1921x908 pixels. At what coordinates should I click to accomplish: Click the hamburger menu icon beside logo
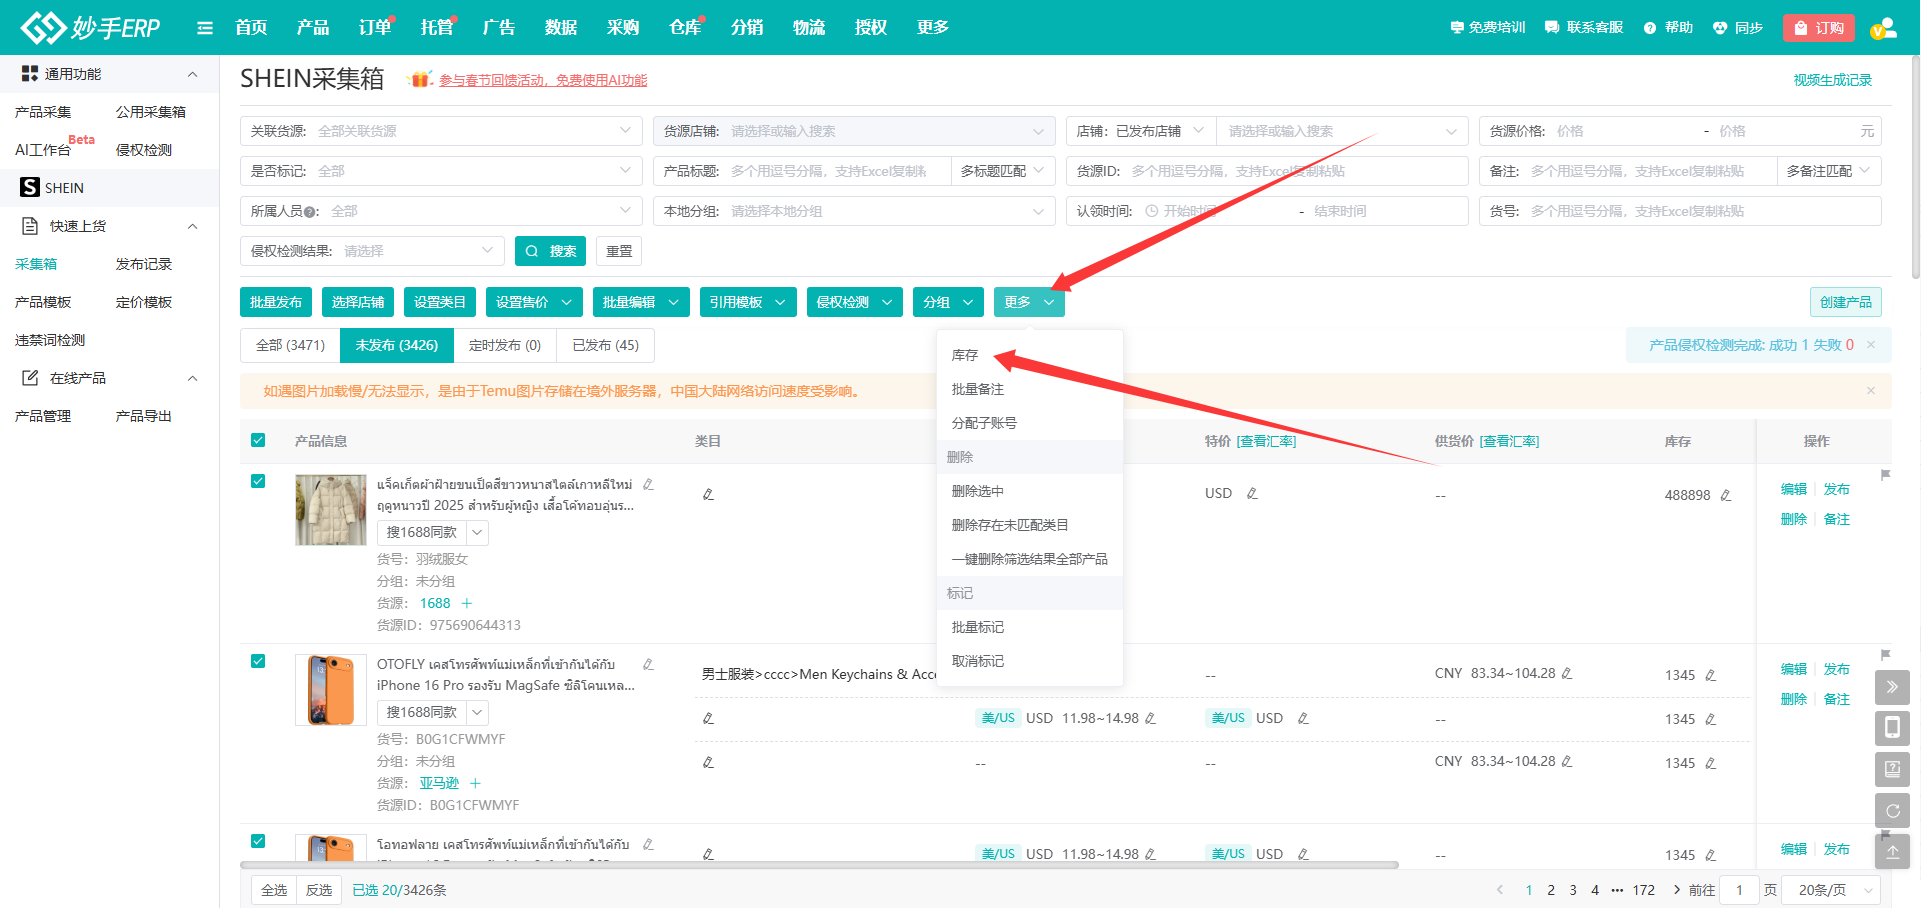205,28
